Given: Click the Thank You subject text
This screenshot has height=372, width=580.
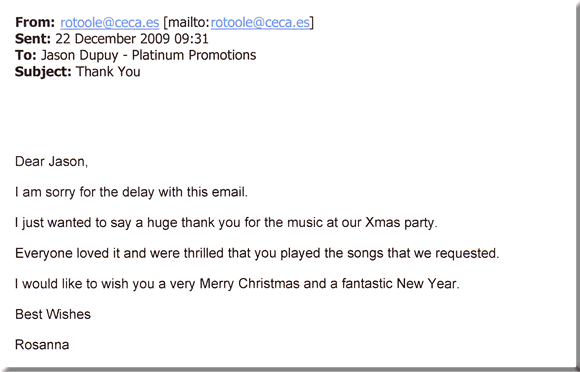Looking at the screenshot, I should tap(108, 71).
